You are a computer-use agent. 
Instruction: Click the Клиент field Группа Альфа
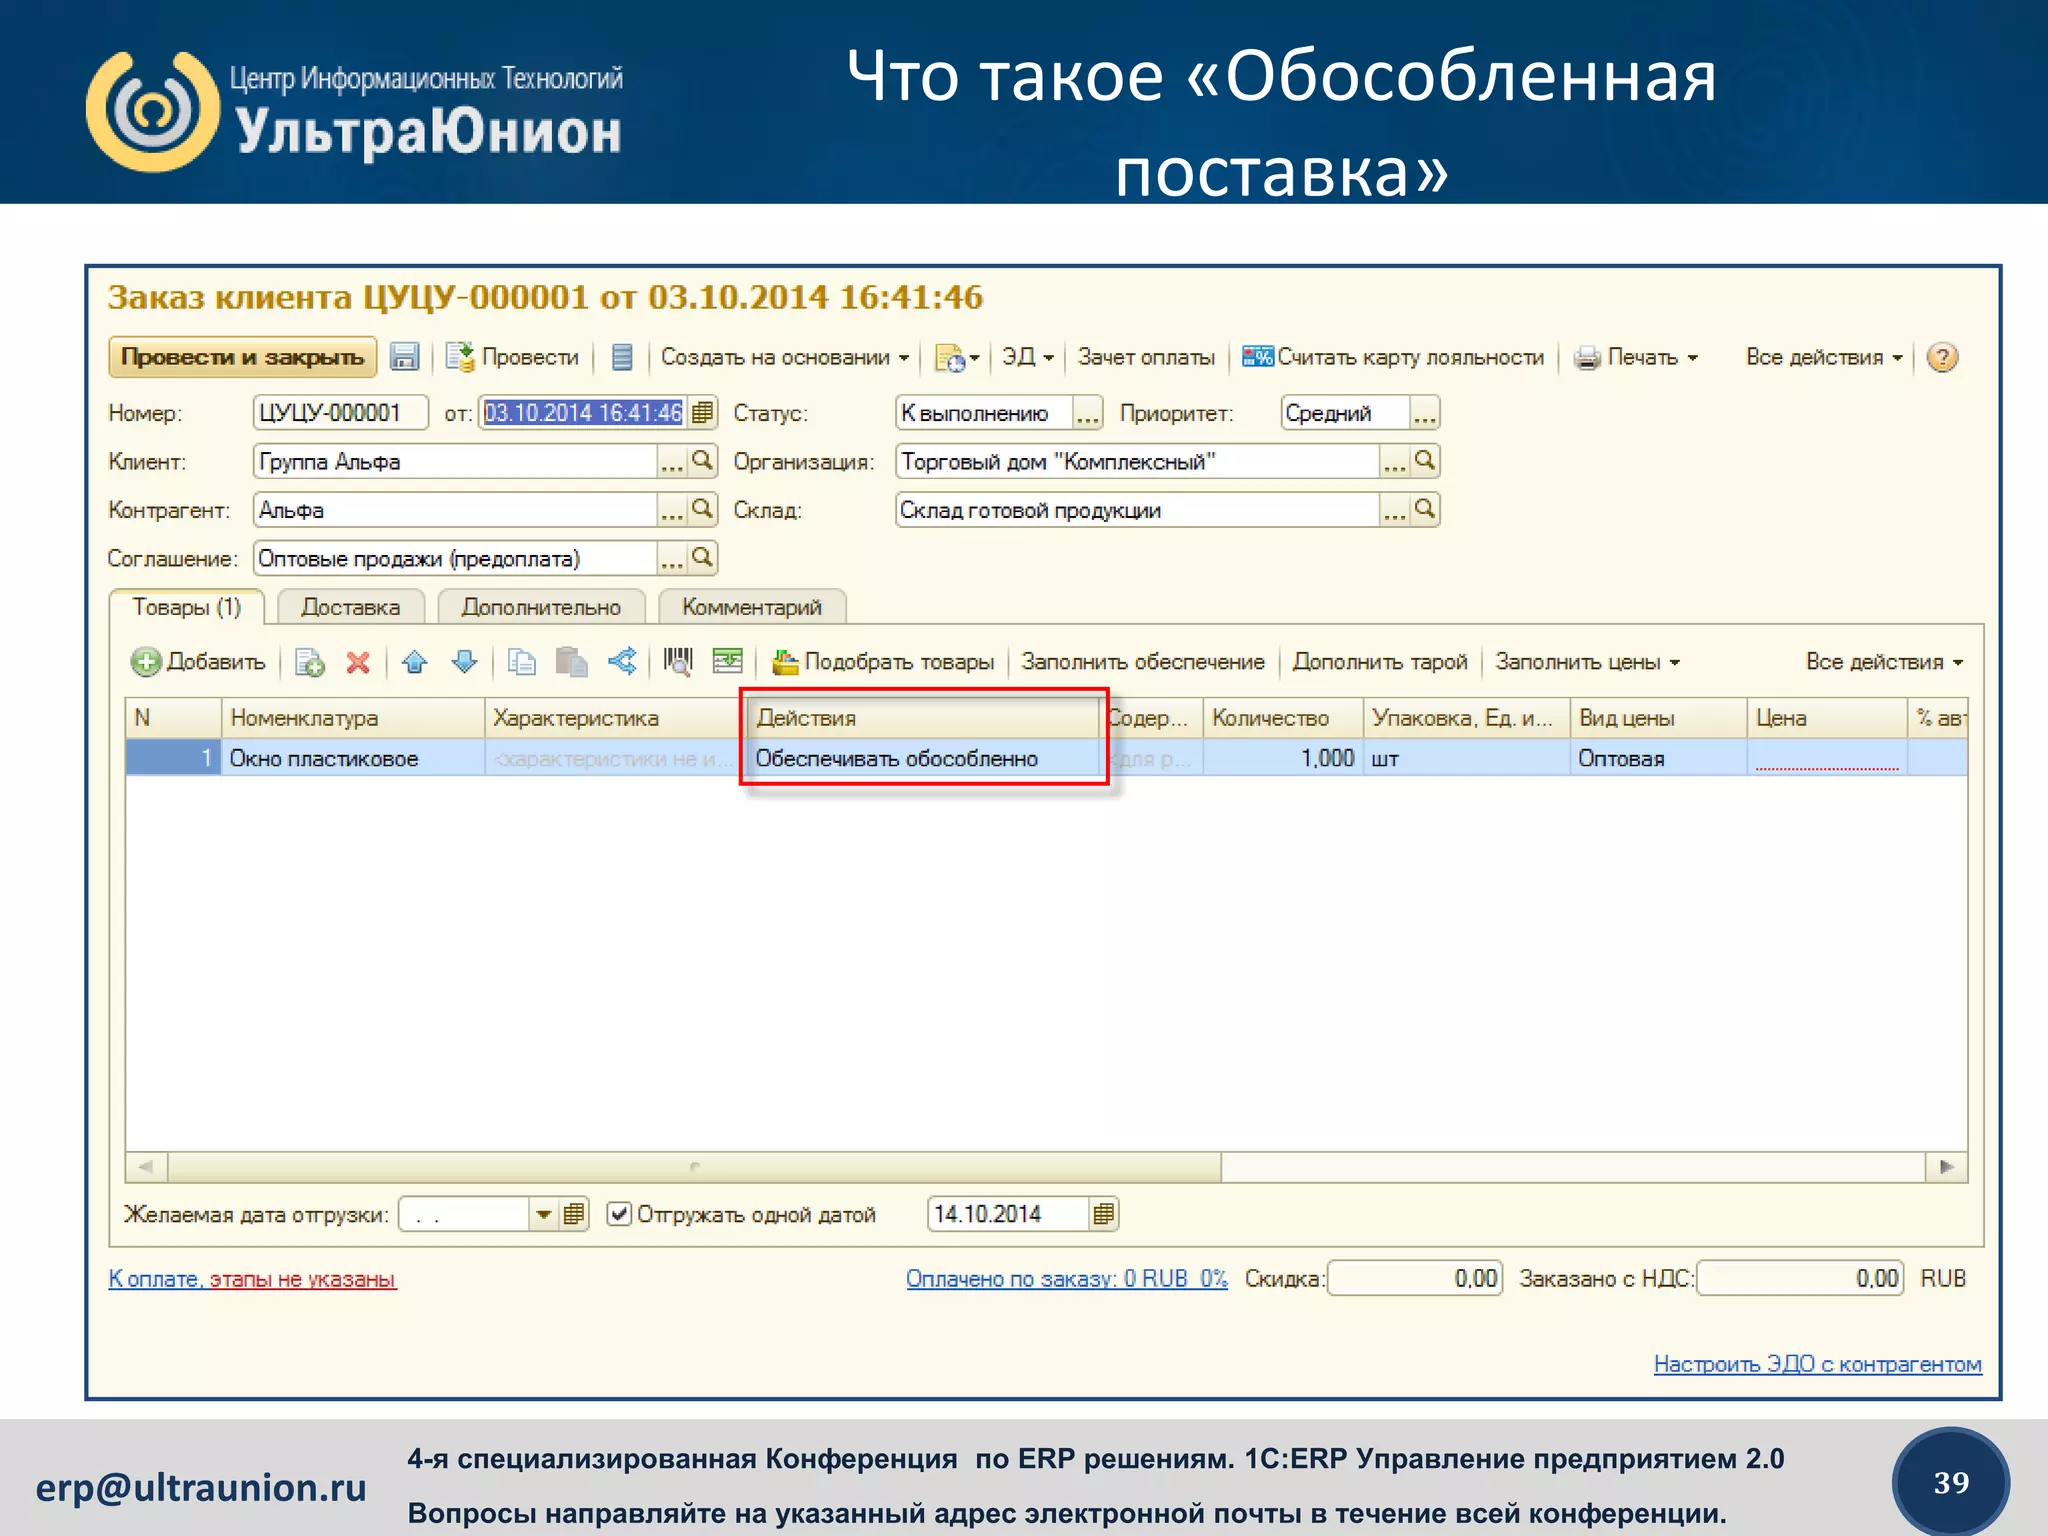[x=456, y=461]
